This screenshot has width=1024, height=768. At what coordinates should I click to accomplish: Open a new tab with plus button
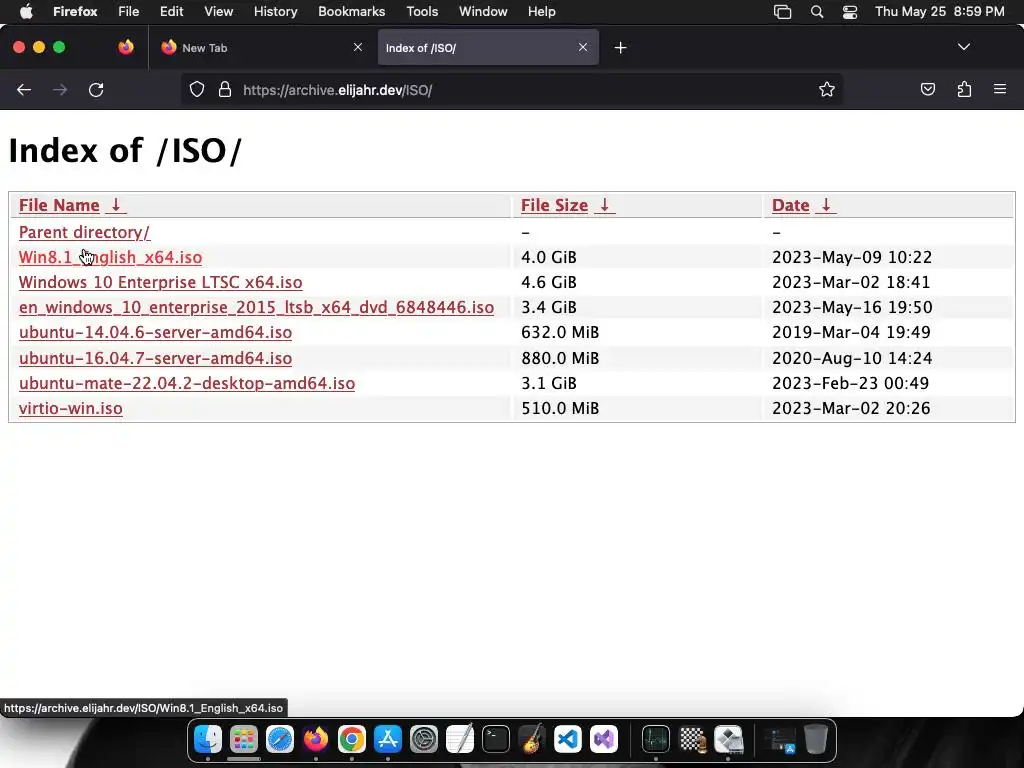click(x=620, y=48)
